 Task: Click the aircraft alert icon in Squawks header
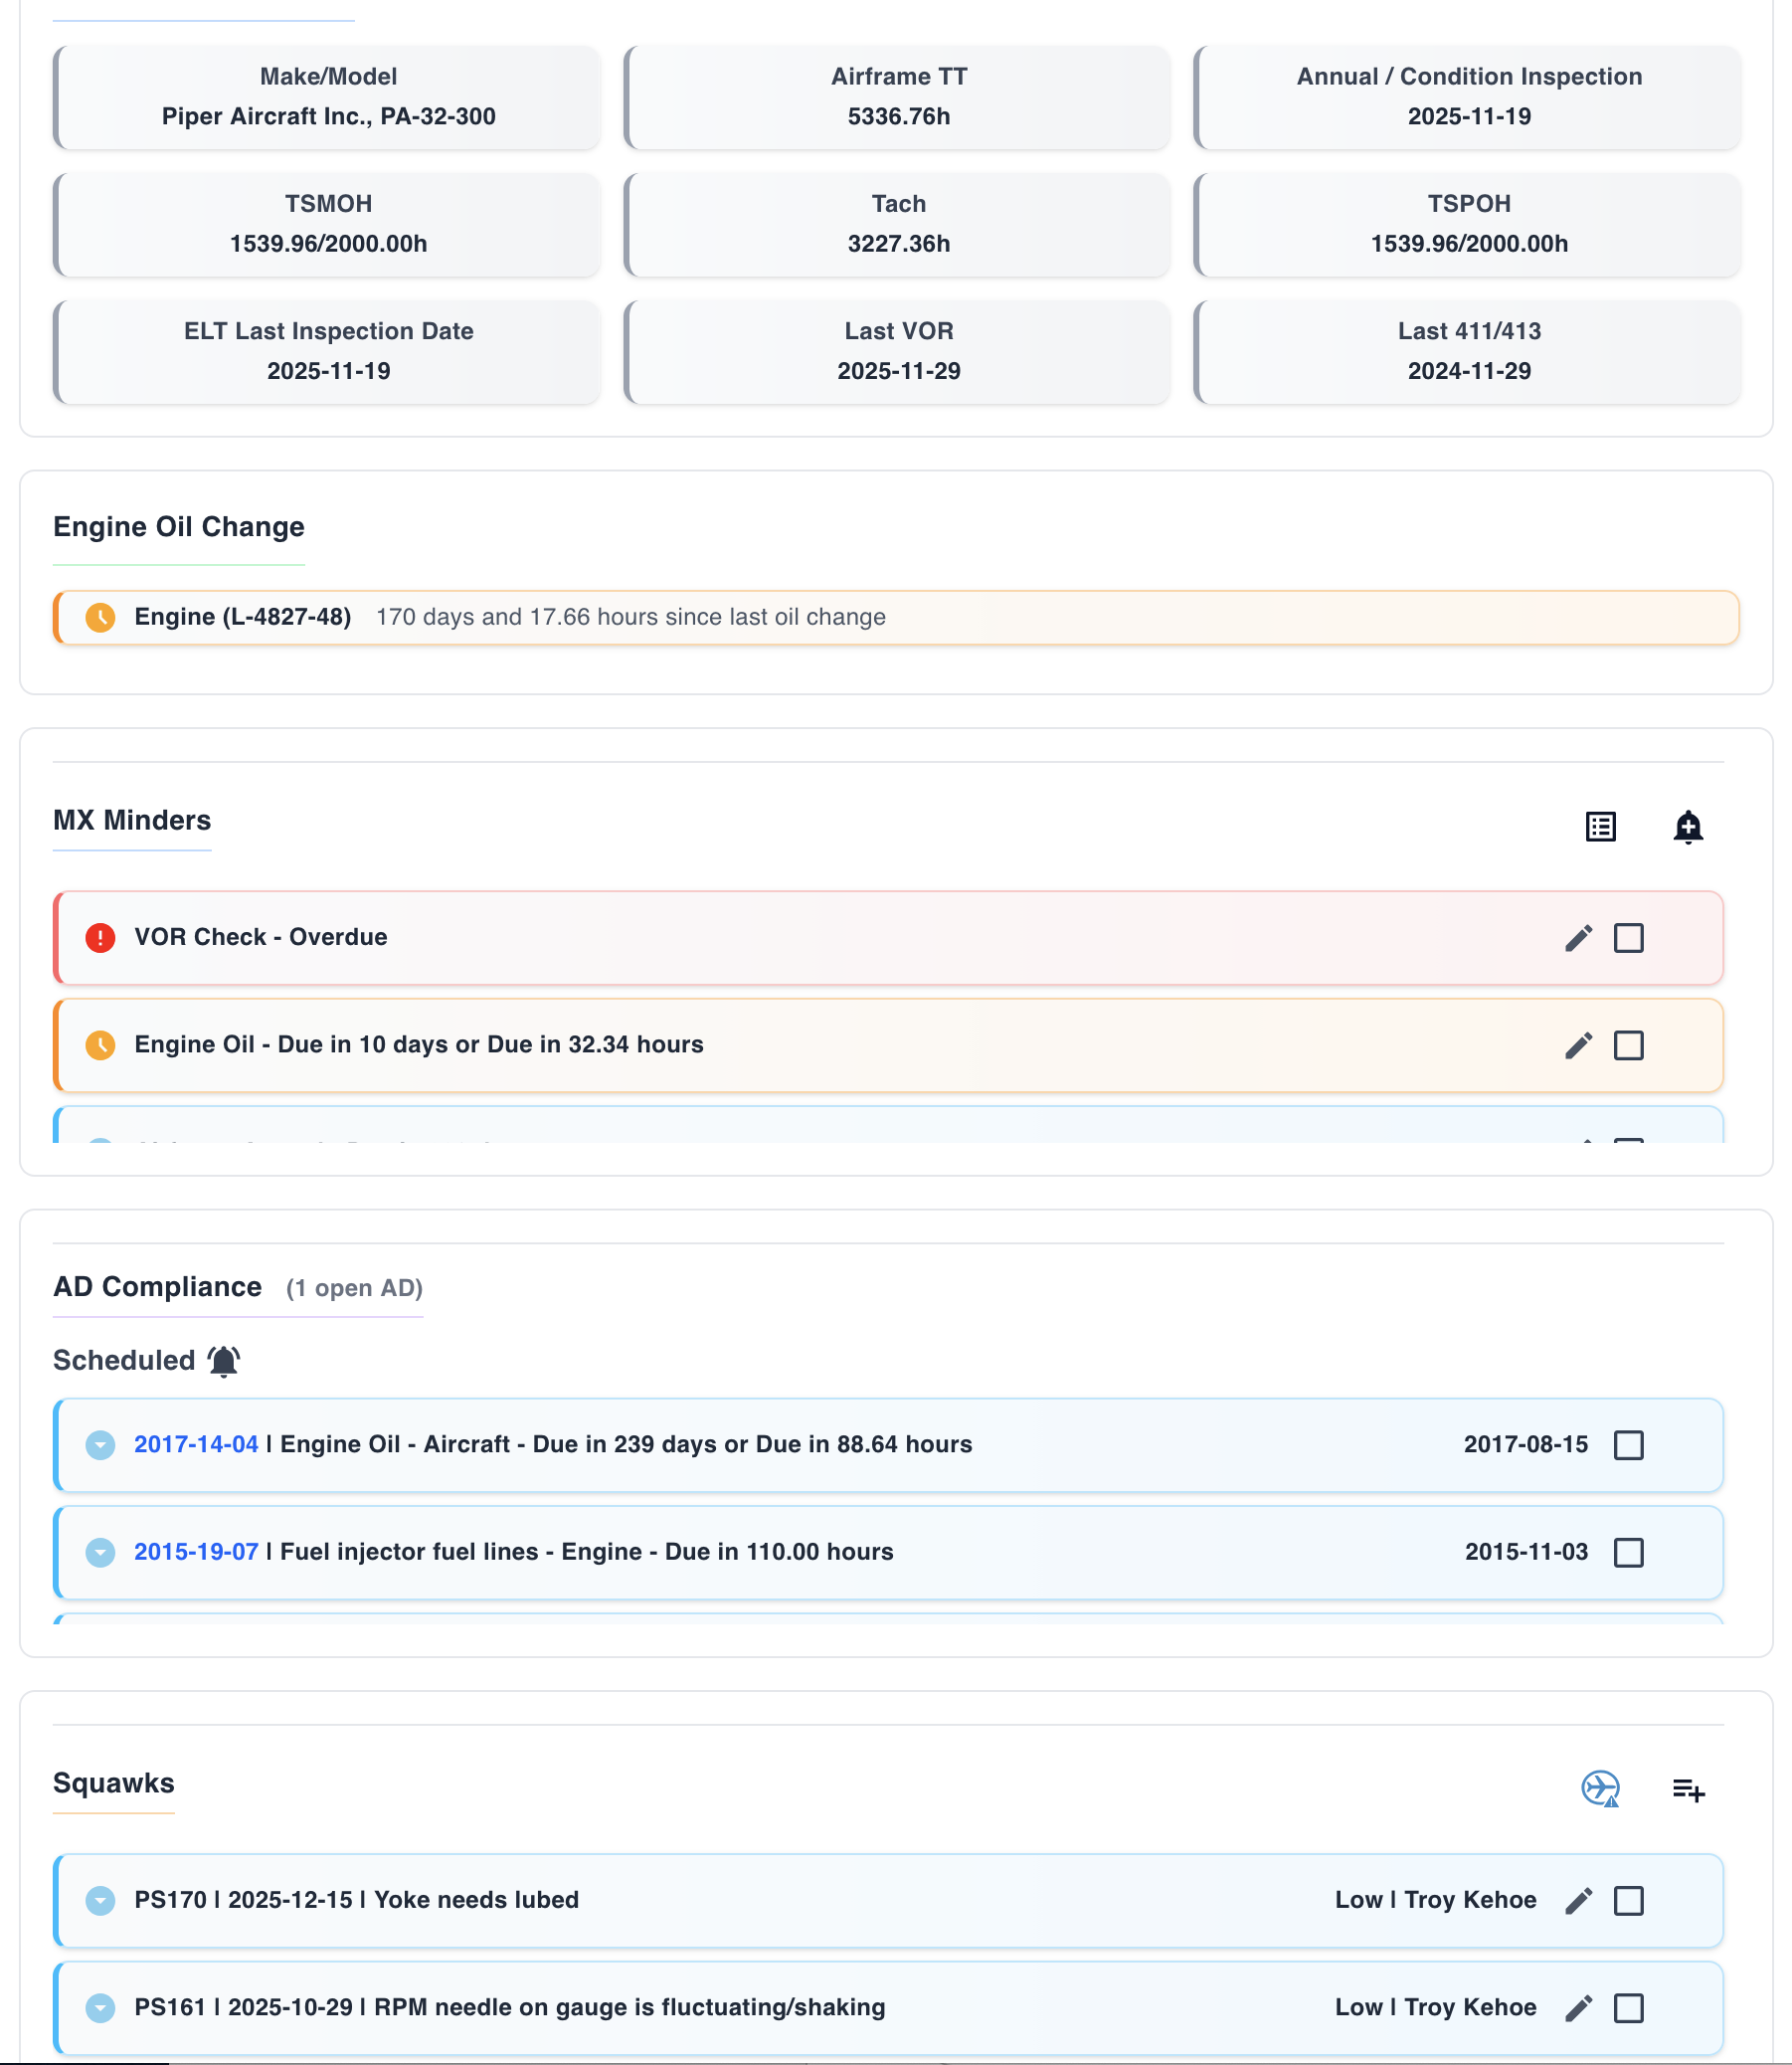pyautogui.click(x=1603, y=1789)
